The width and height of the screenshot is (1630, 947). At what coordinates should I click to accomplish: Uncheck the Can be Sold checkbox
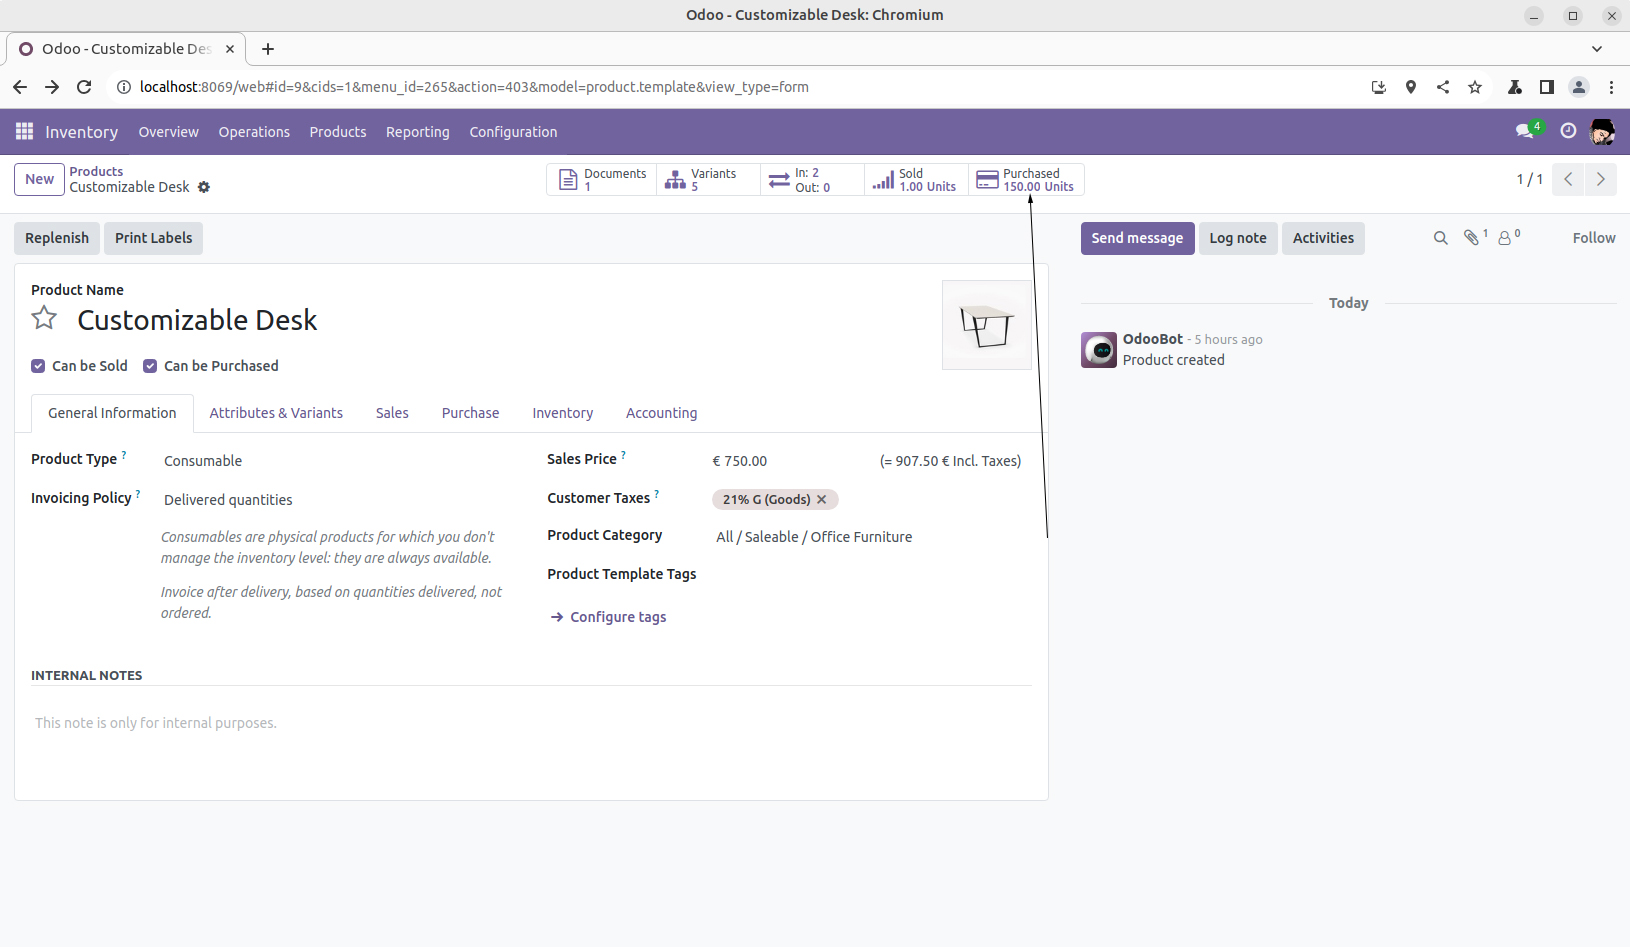pos(38,366)
